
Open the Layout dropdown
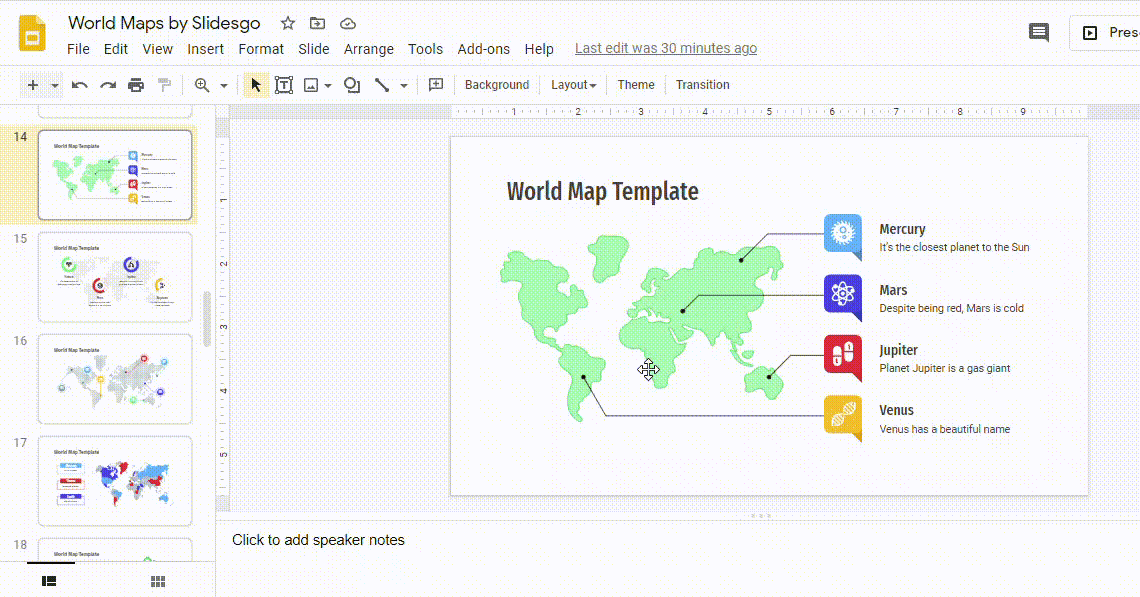[x=573, y=85]
